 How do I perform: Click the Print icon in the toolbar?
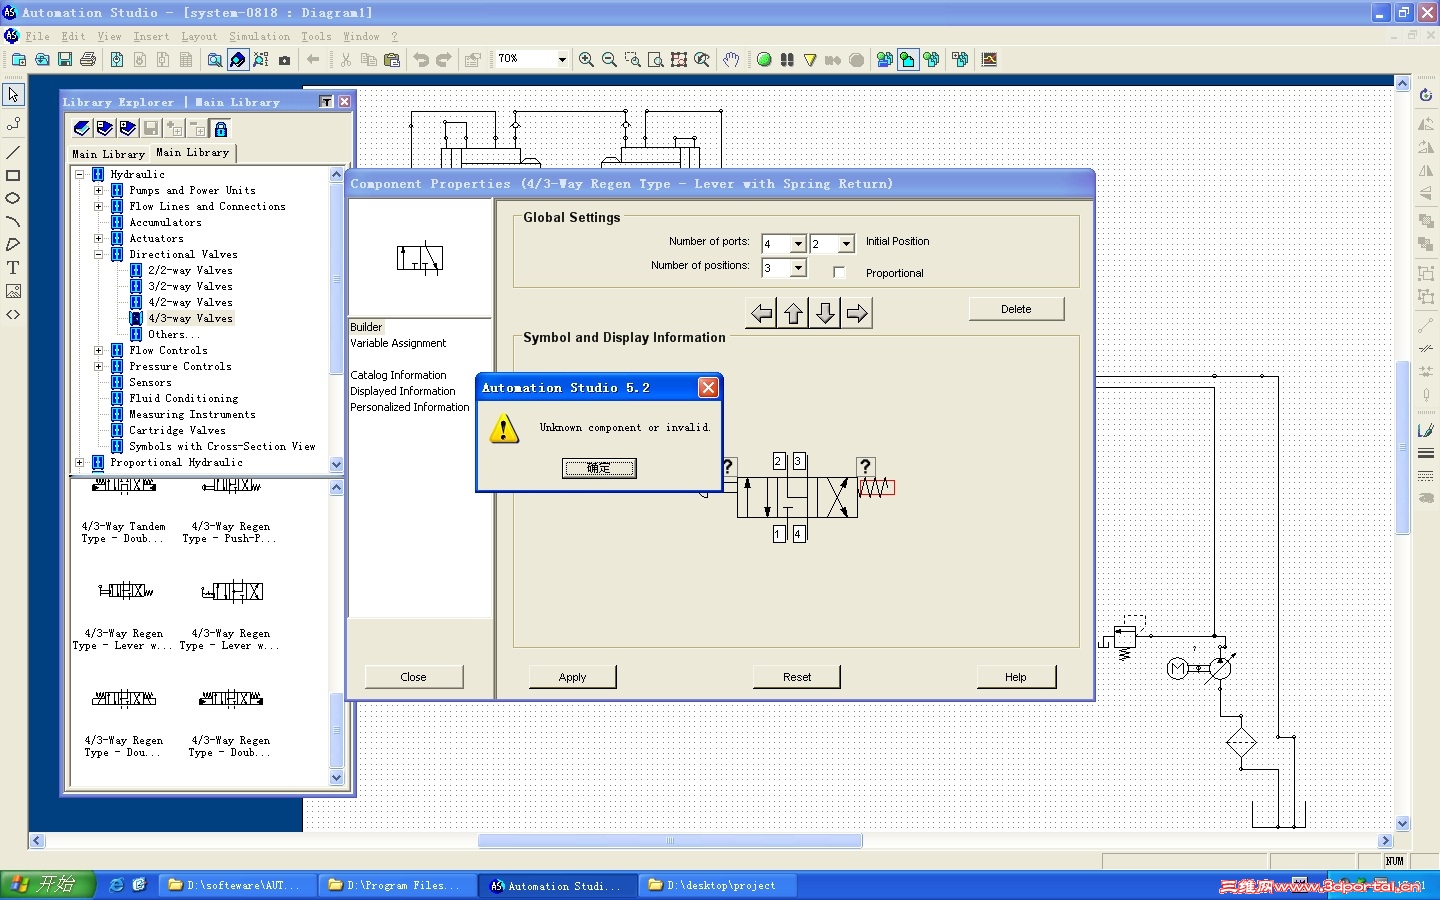[x=88, y=60]
